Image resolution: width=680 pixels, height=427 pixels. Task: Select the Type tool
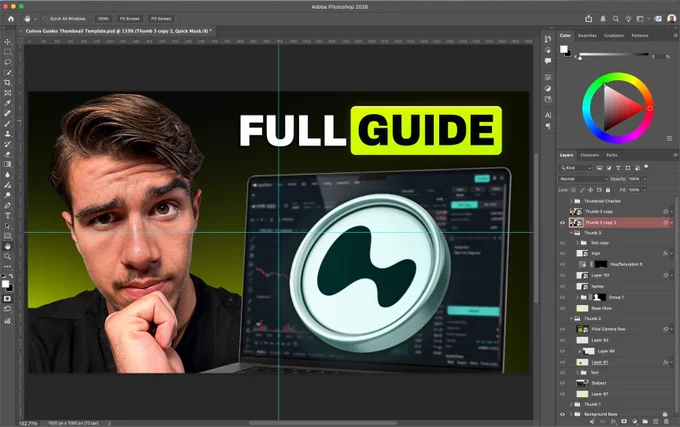coord(7,215)
